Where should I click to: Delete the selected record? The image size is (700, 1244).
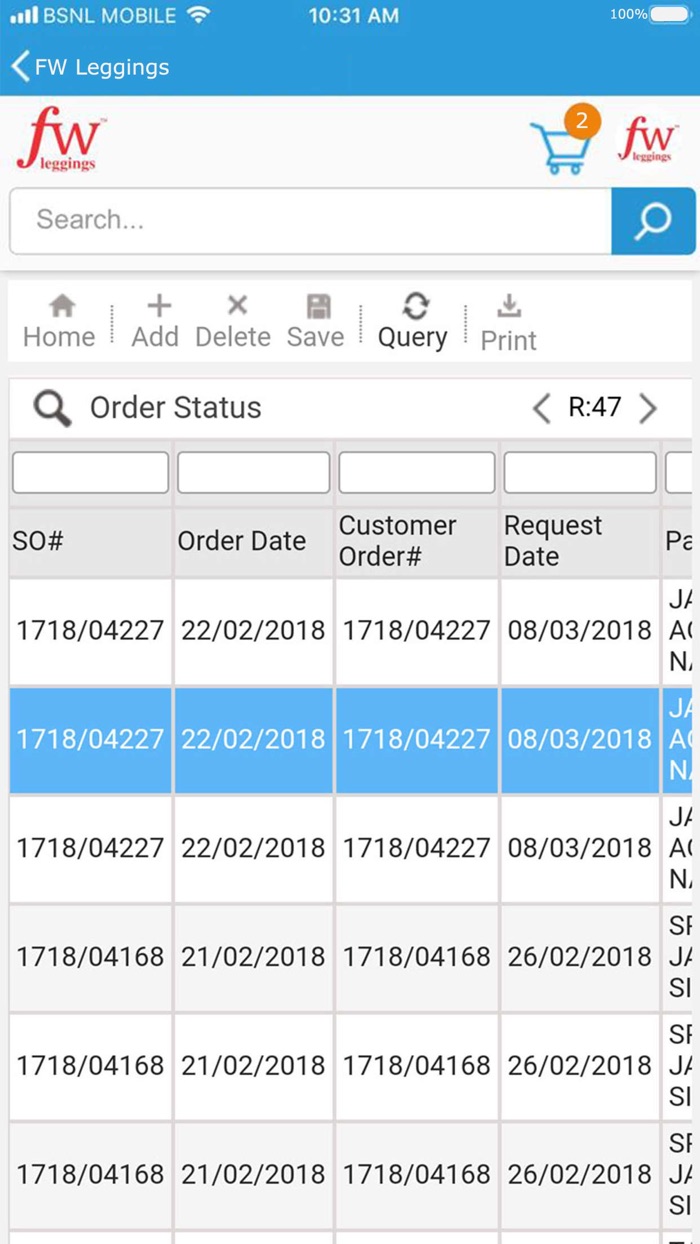233,323
